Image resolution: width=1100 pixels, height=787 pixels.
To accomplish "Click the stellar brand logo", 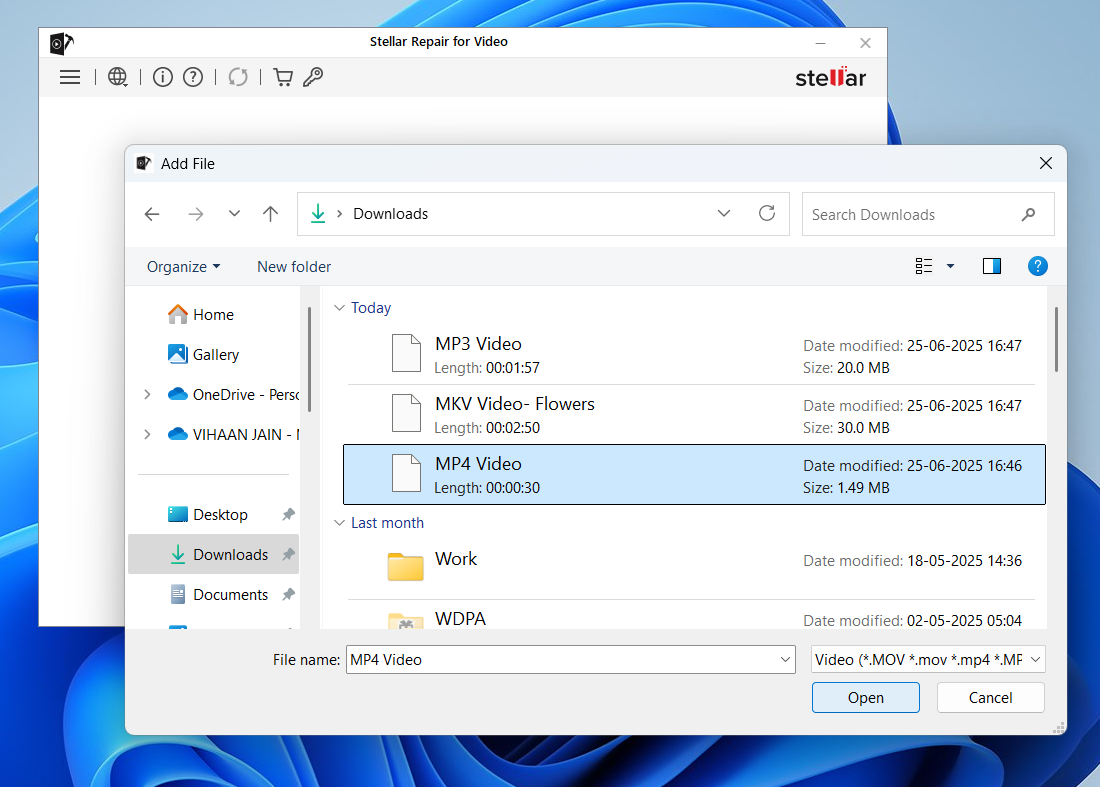I will click(x=831, y=77).
